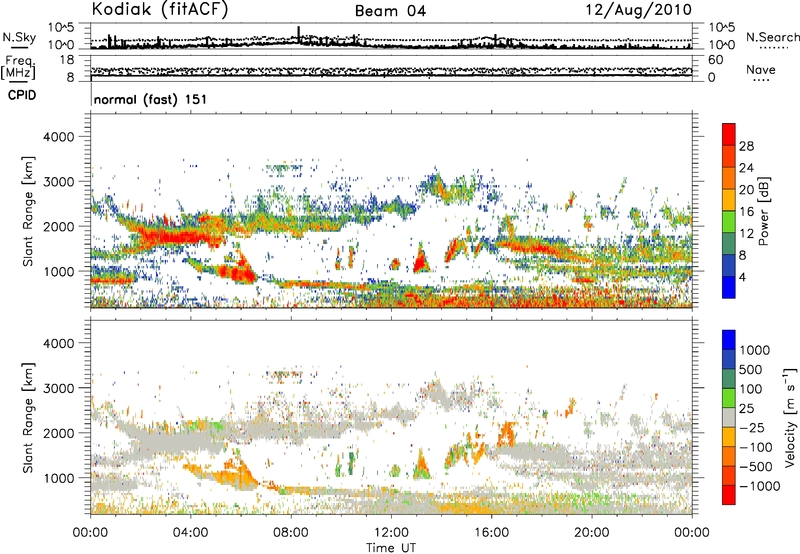Click the "100" label on velocity color bar

pyautogui.click(x=750, y=389)
